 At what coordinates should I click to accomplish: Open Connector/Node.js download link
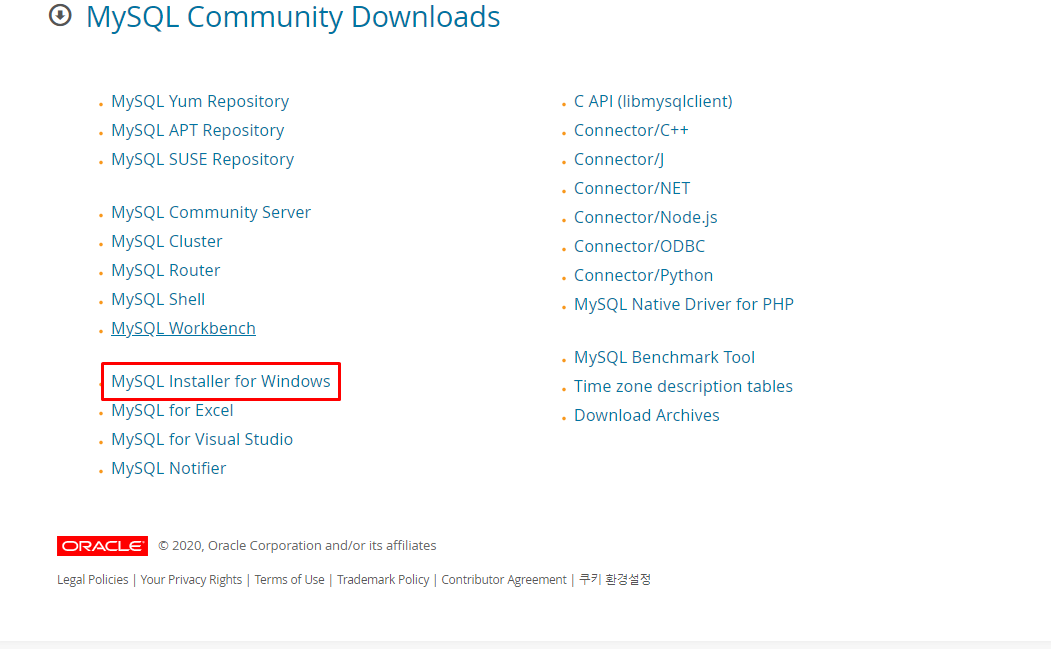click(645, 217)
